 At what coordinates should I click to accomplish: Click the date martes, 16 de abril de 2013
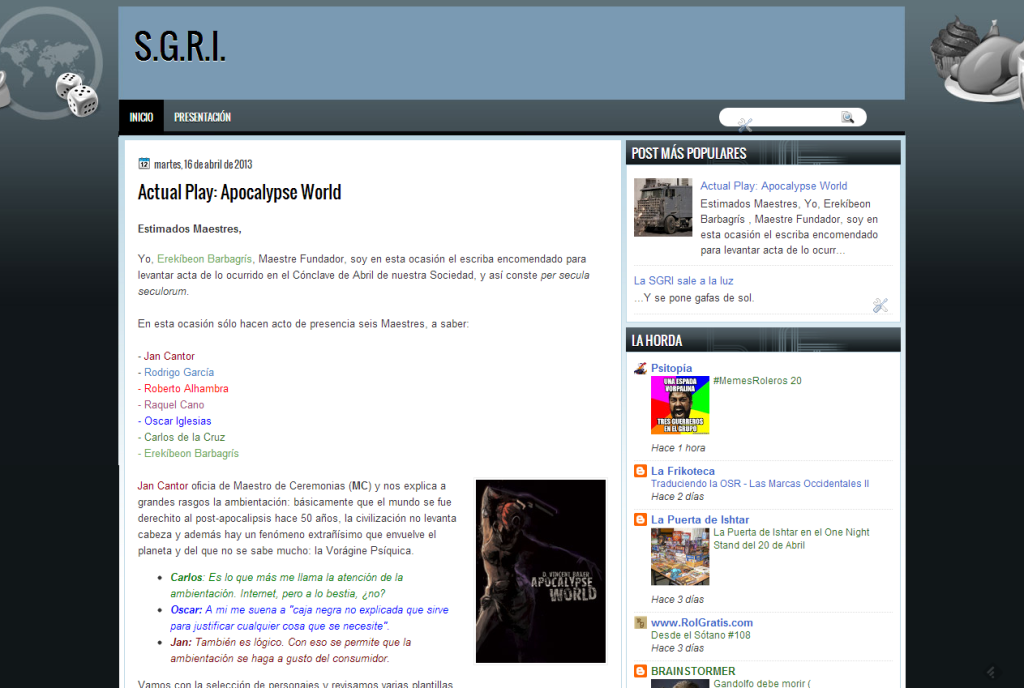click(203, 164)
